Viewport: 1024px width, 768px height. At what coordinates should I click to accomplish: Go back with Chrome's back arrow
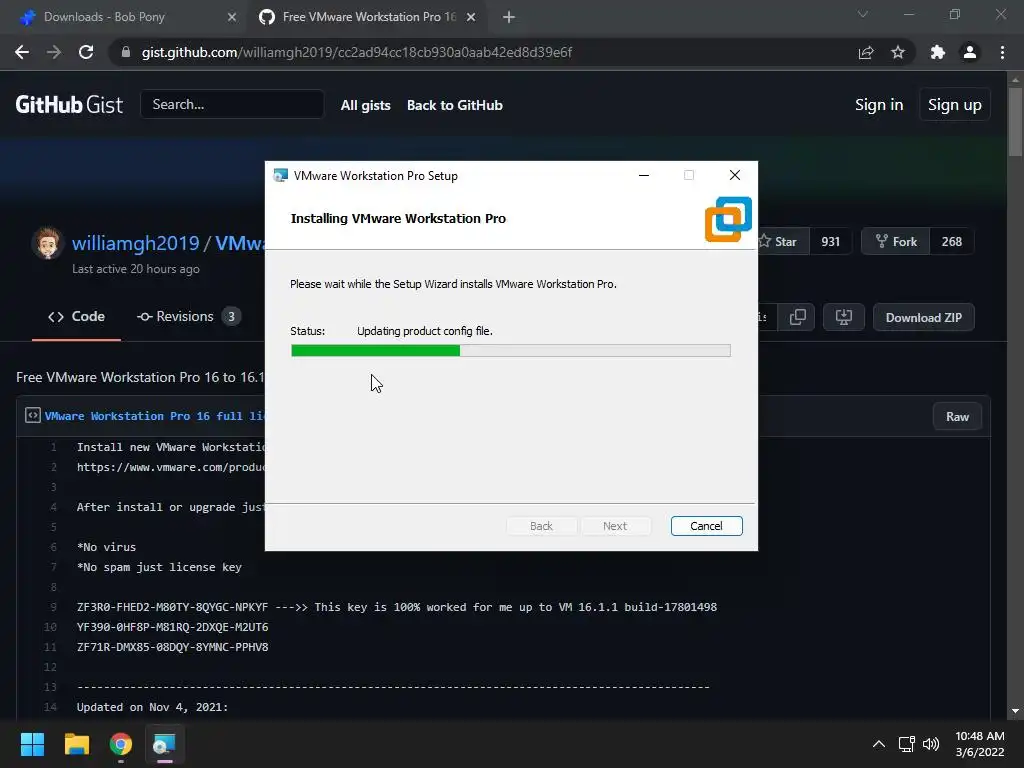tap(22, 52)
